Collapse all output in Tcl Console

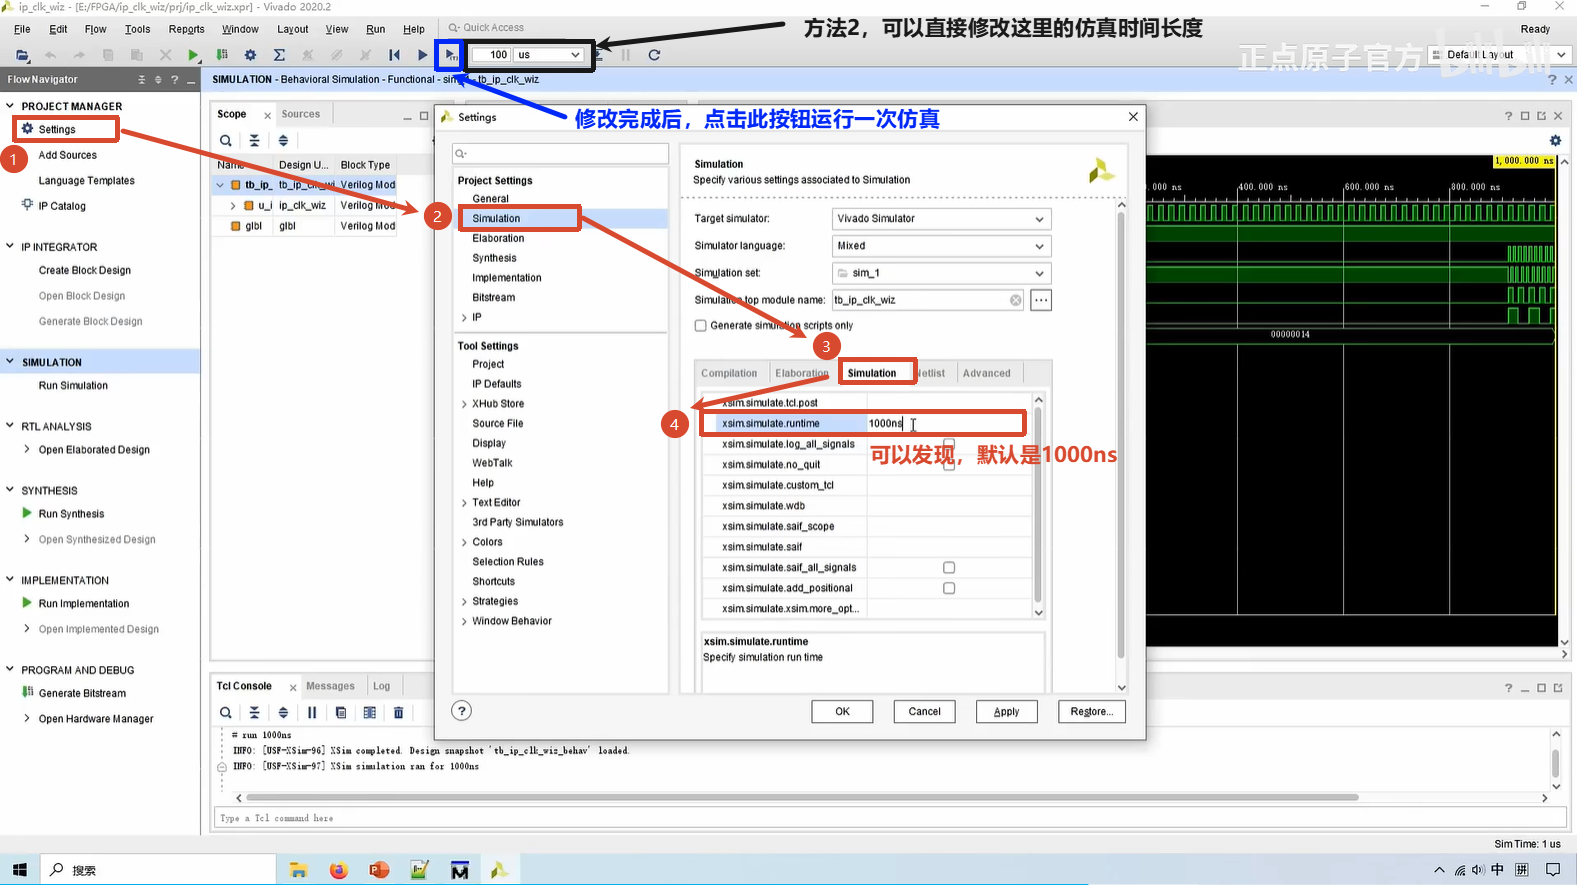(x=255, y=713)
